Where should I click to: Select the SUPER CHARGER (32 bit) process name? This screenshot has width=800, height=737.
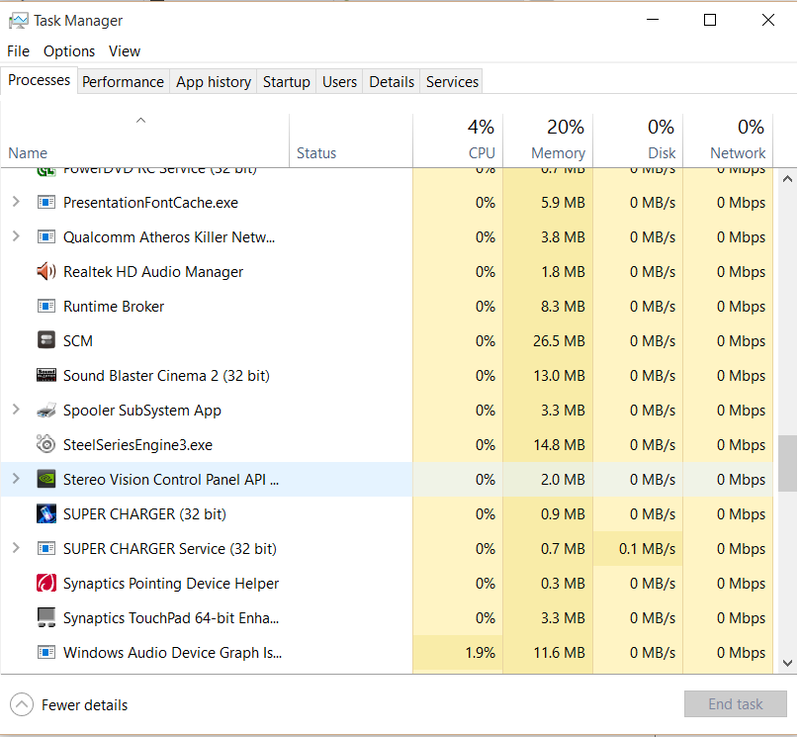144,514
